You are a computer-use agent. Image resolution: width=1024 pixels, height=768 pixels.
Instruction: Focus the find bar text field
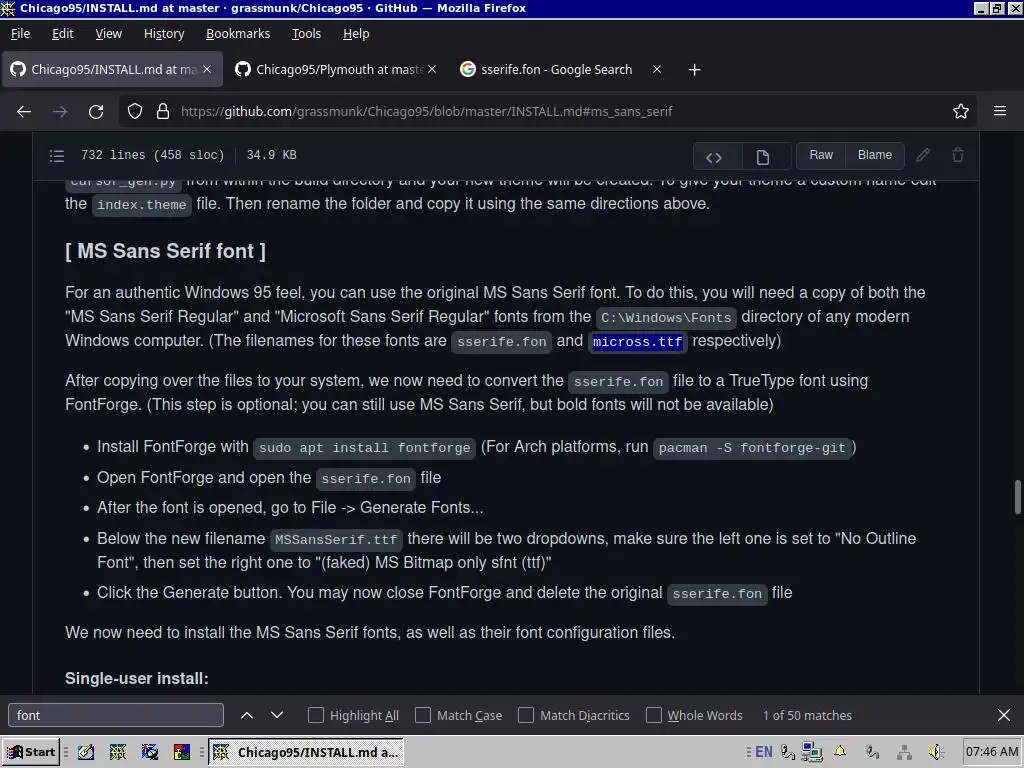[x=116, y=715]
